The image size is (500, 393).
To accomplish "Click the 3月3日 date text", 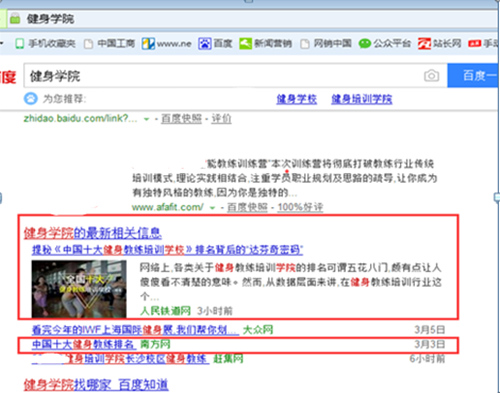I will (x=429, y=344).
